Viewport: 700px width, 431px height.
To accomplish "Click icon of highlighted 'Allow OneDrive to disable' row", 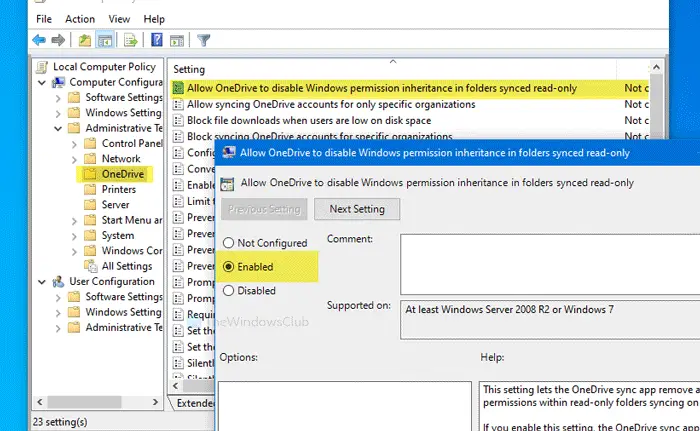I will [178, 88].
